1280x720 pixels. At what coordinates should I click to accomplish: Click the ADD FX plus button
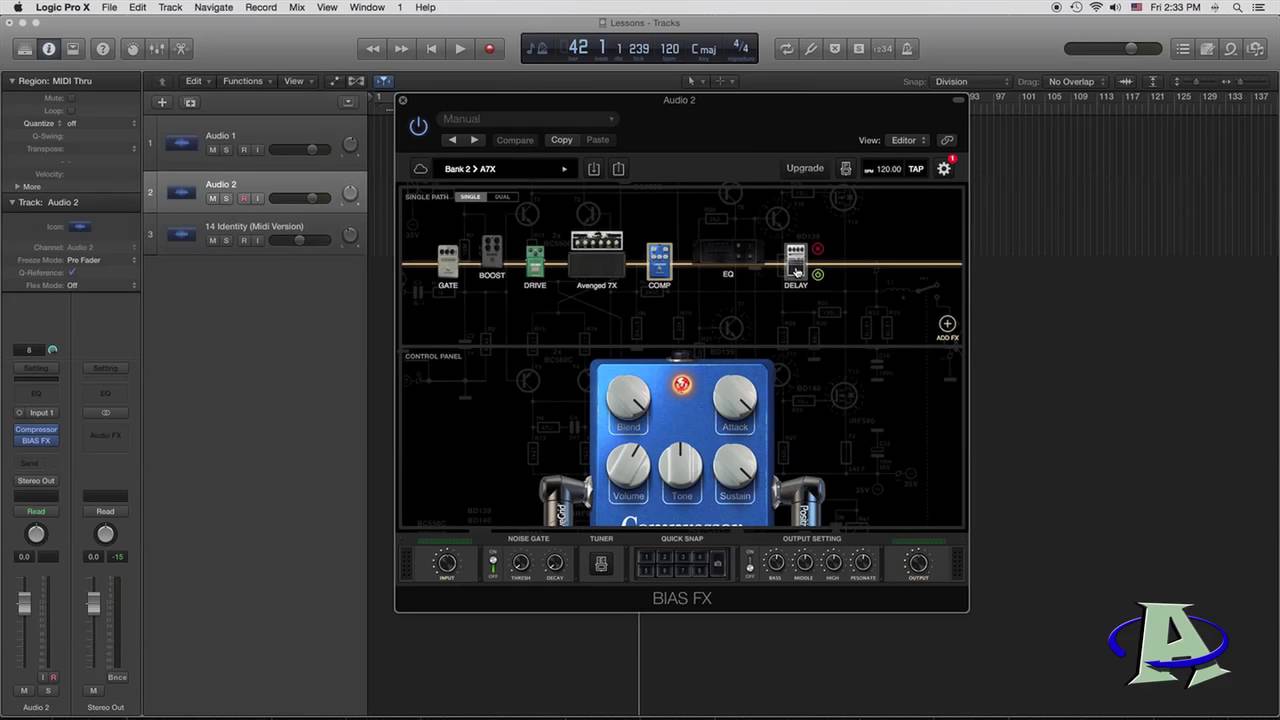[x=947, y=324]
